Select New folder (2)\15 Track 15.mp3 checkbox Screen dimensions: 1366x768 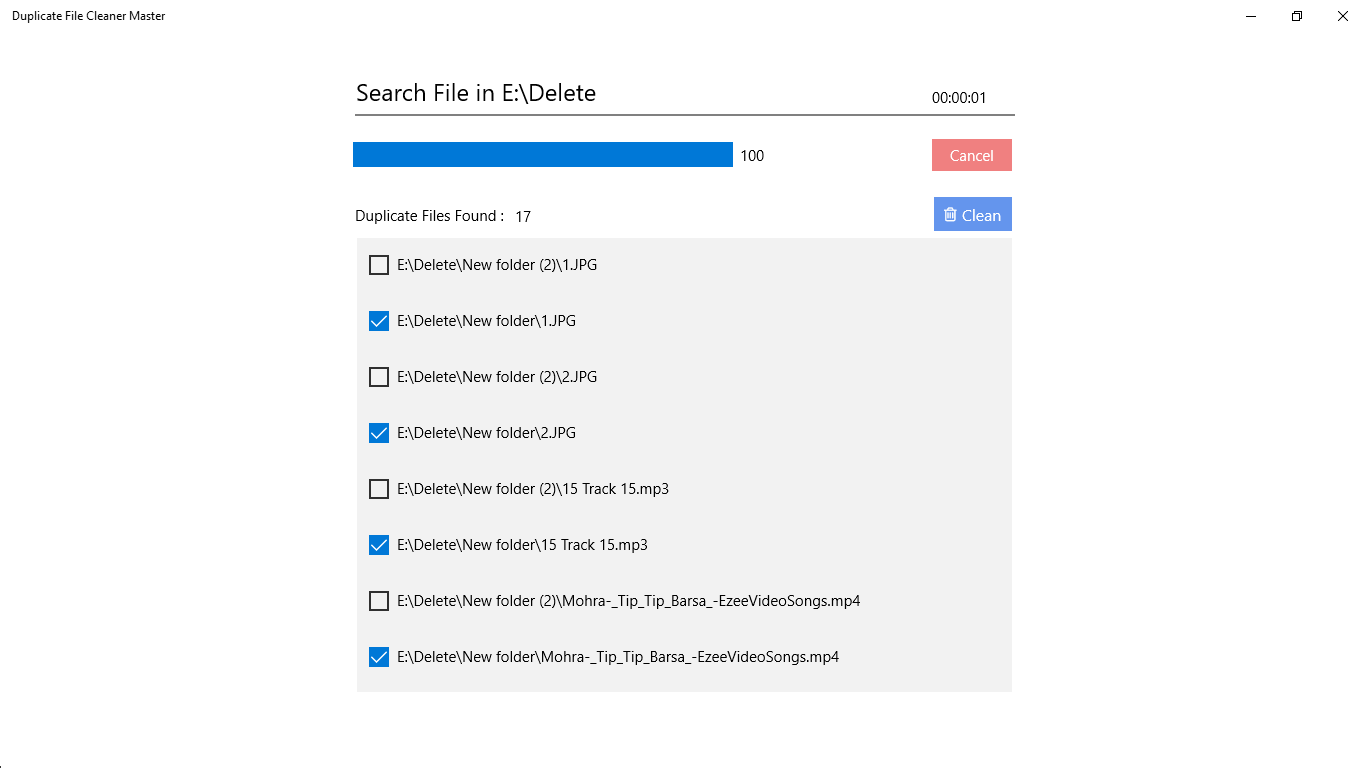379,489
